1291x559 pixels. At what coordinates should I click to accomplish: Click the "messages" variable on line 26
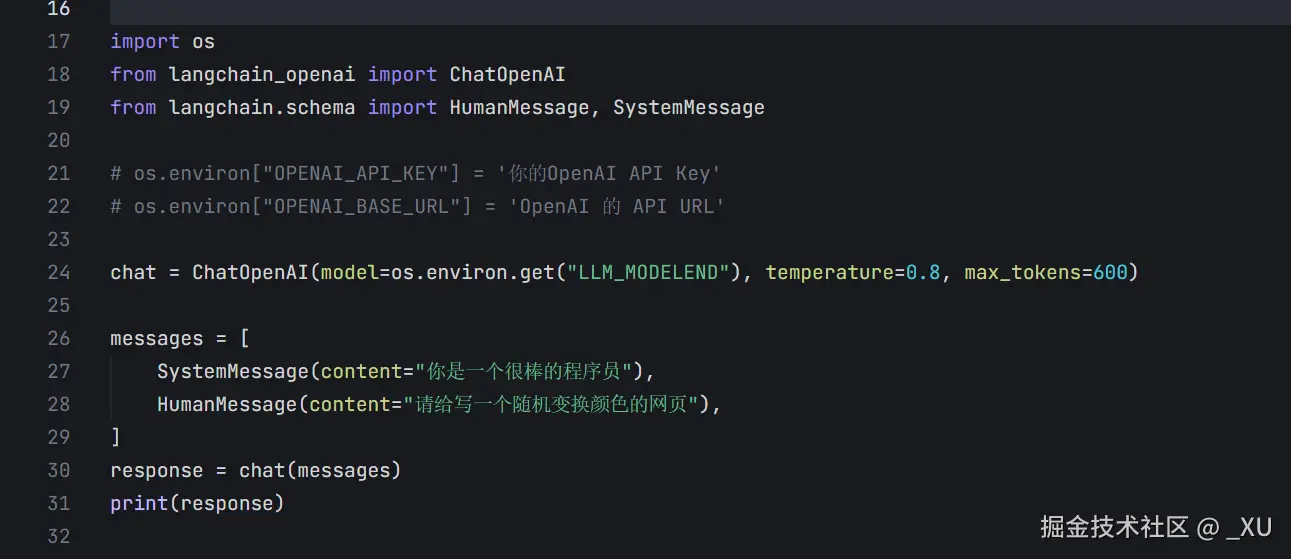pyautogui.click(x=157, y=339)
